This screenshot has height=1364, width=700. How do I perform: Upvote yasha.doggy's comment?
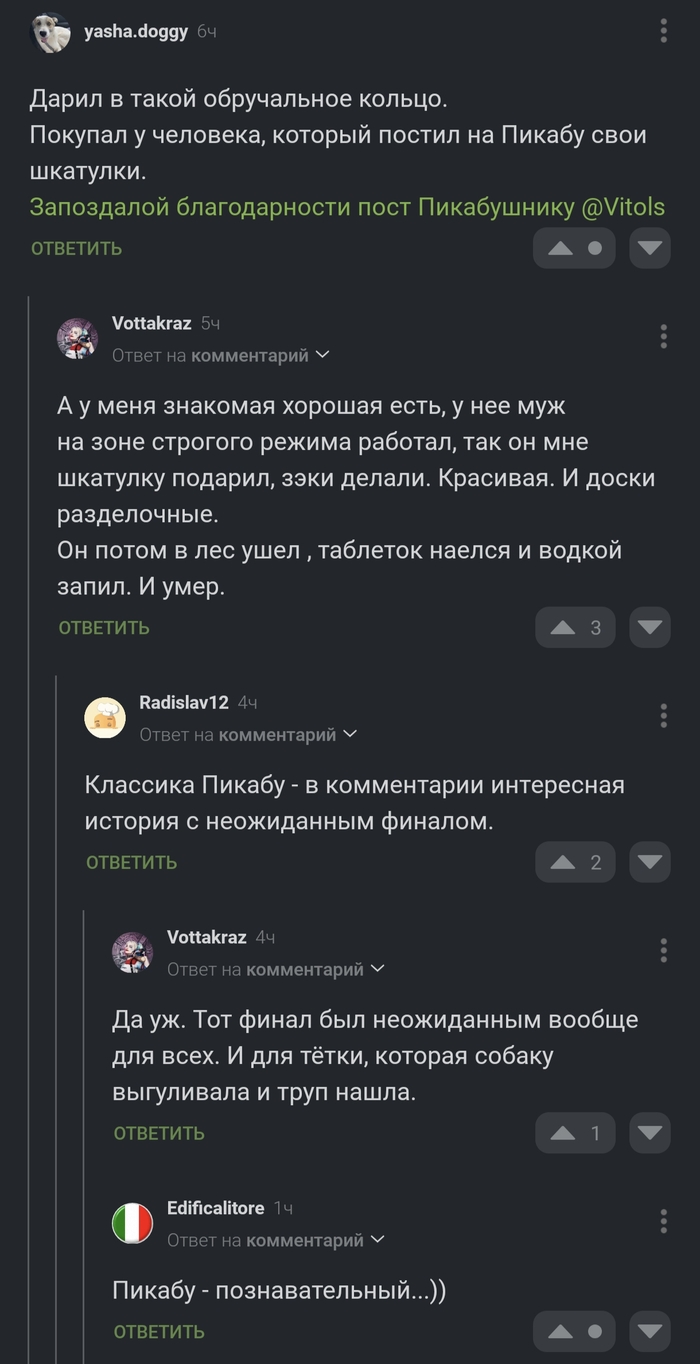point(562,248)
